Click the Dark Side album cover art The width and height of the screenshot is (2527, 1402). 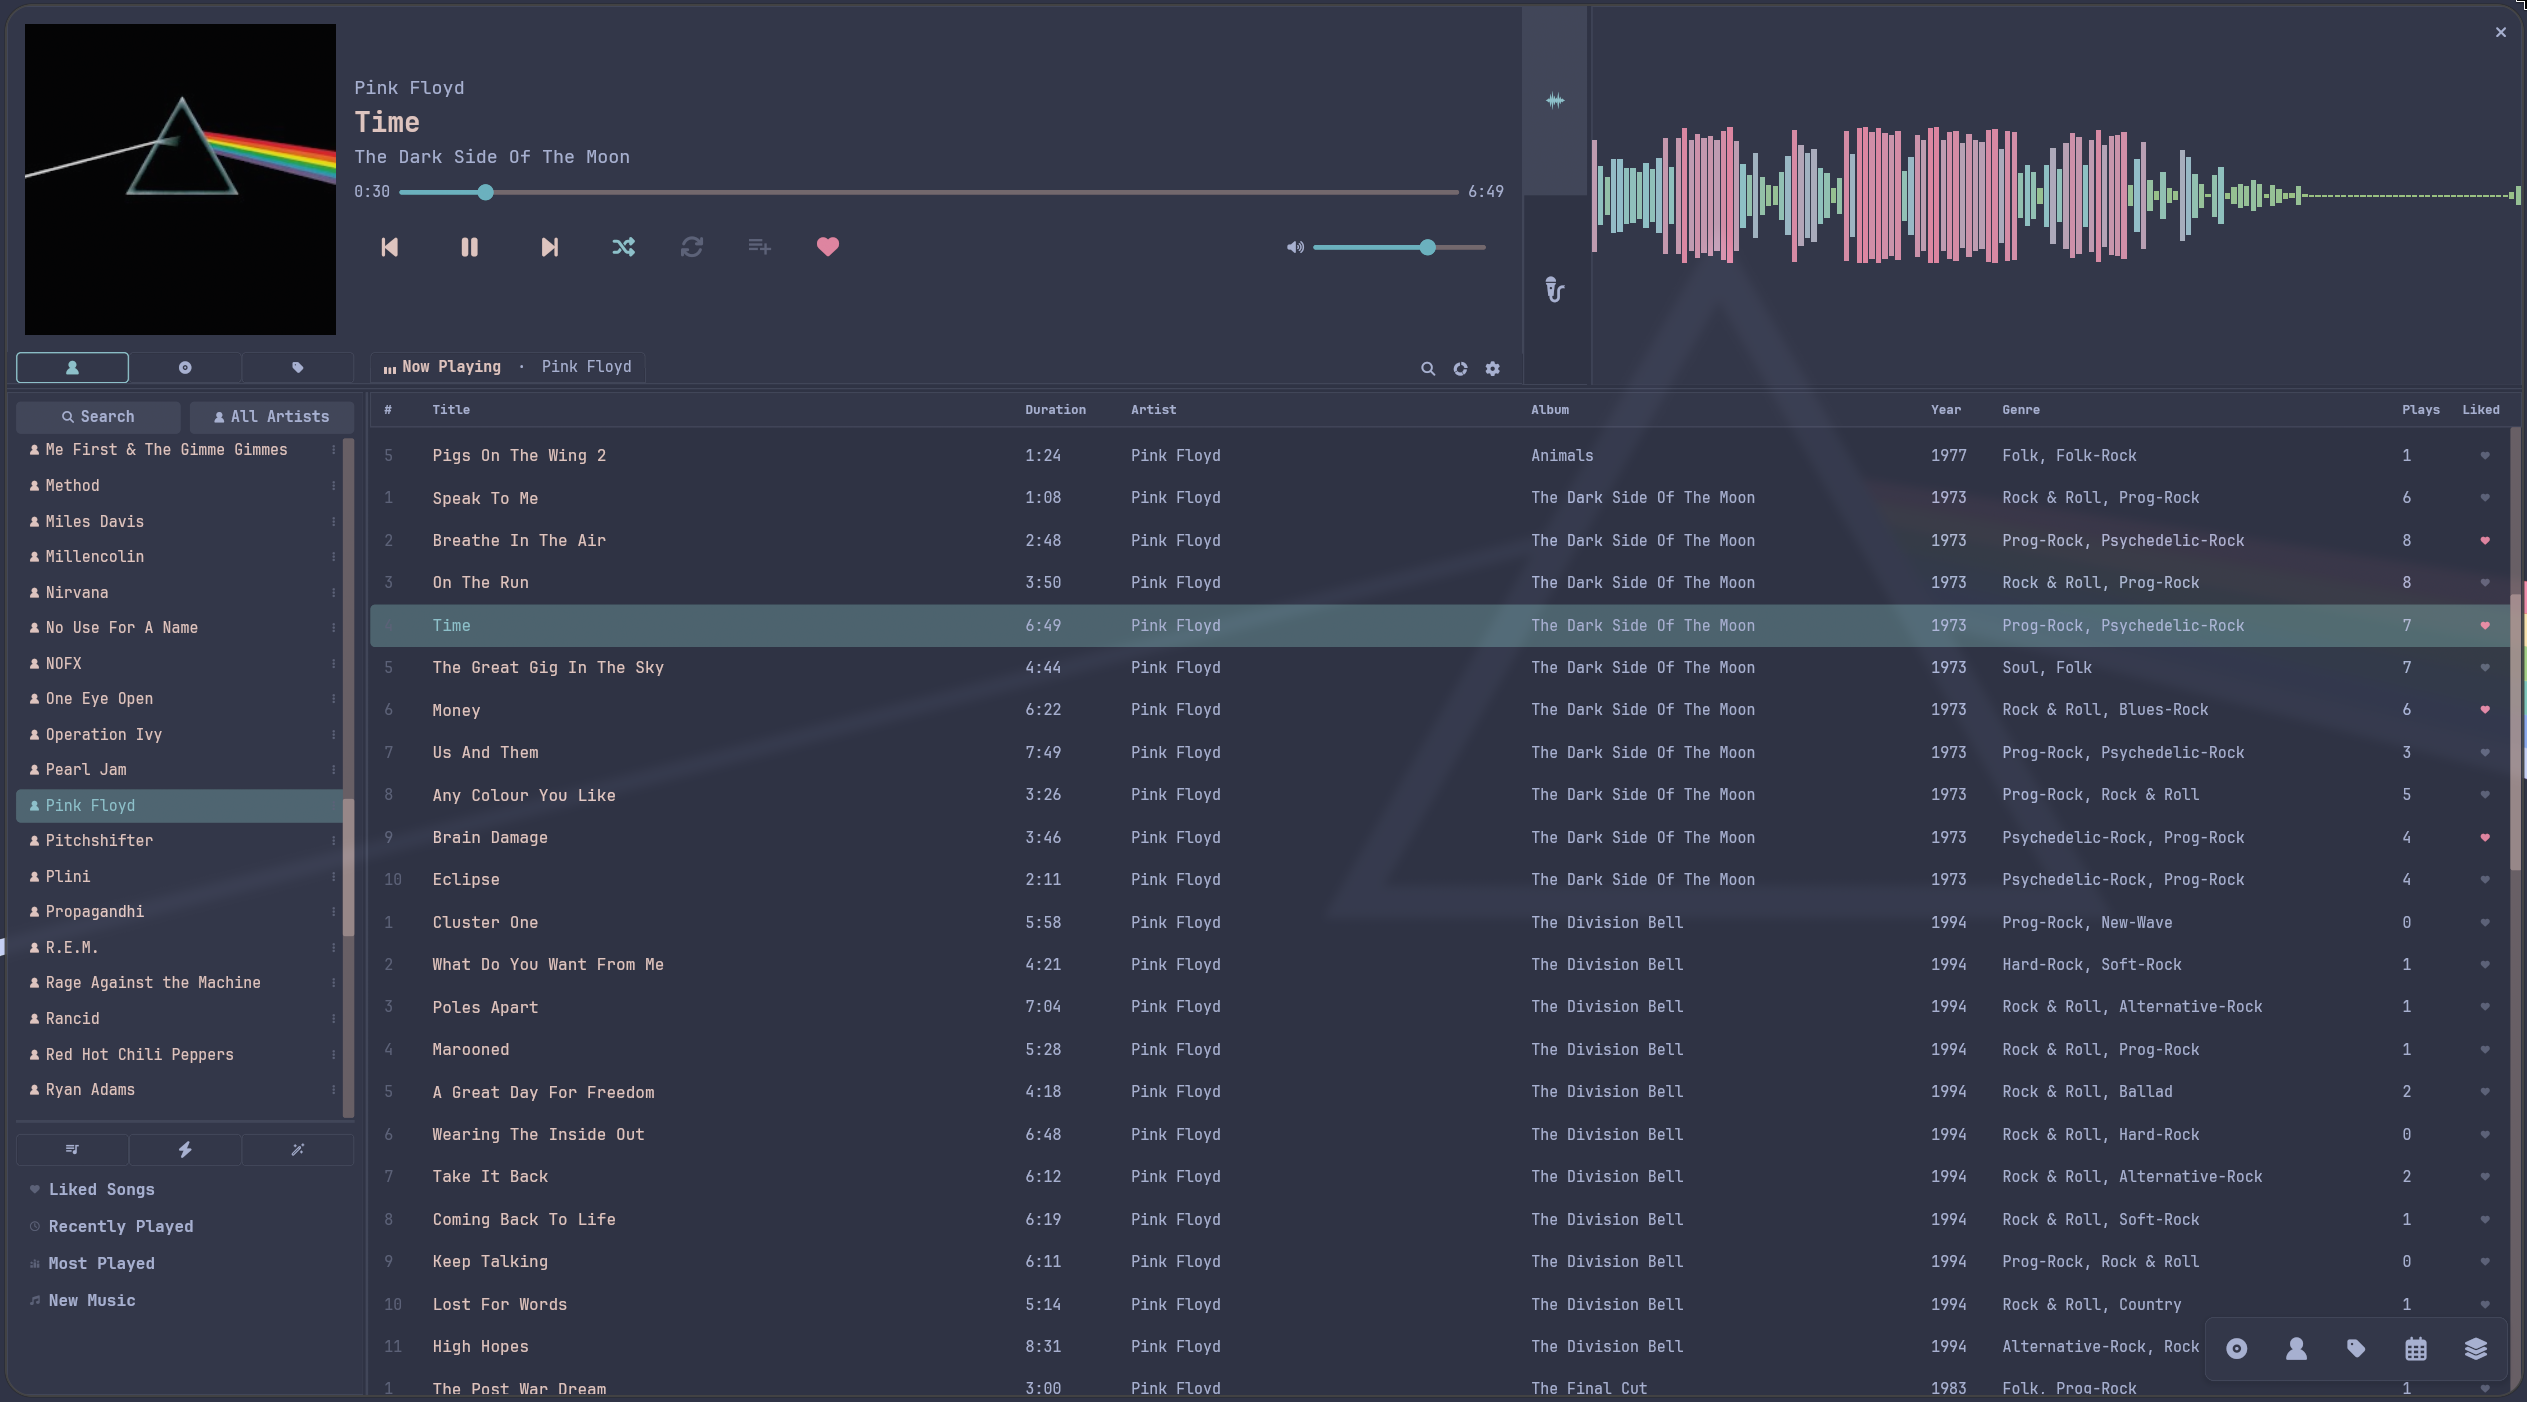click(x=180, y=179)
